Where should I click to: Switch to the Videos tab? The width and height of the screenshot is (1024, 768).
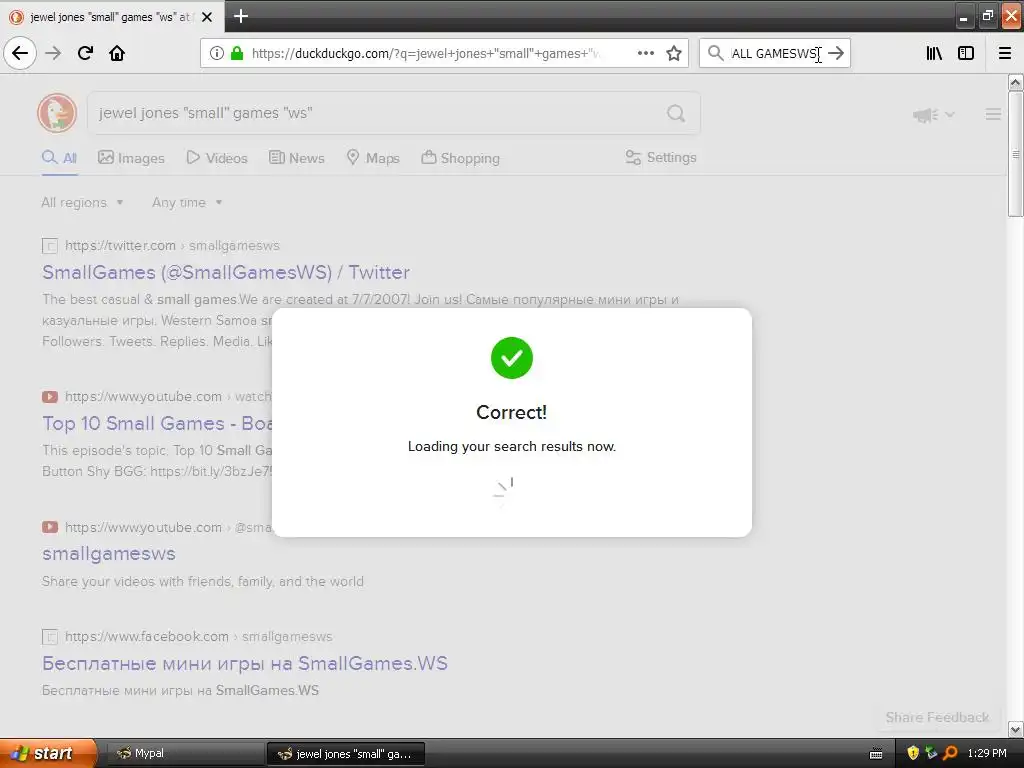click(x=217, y=158)
